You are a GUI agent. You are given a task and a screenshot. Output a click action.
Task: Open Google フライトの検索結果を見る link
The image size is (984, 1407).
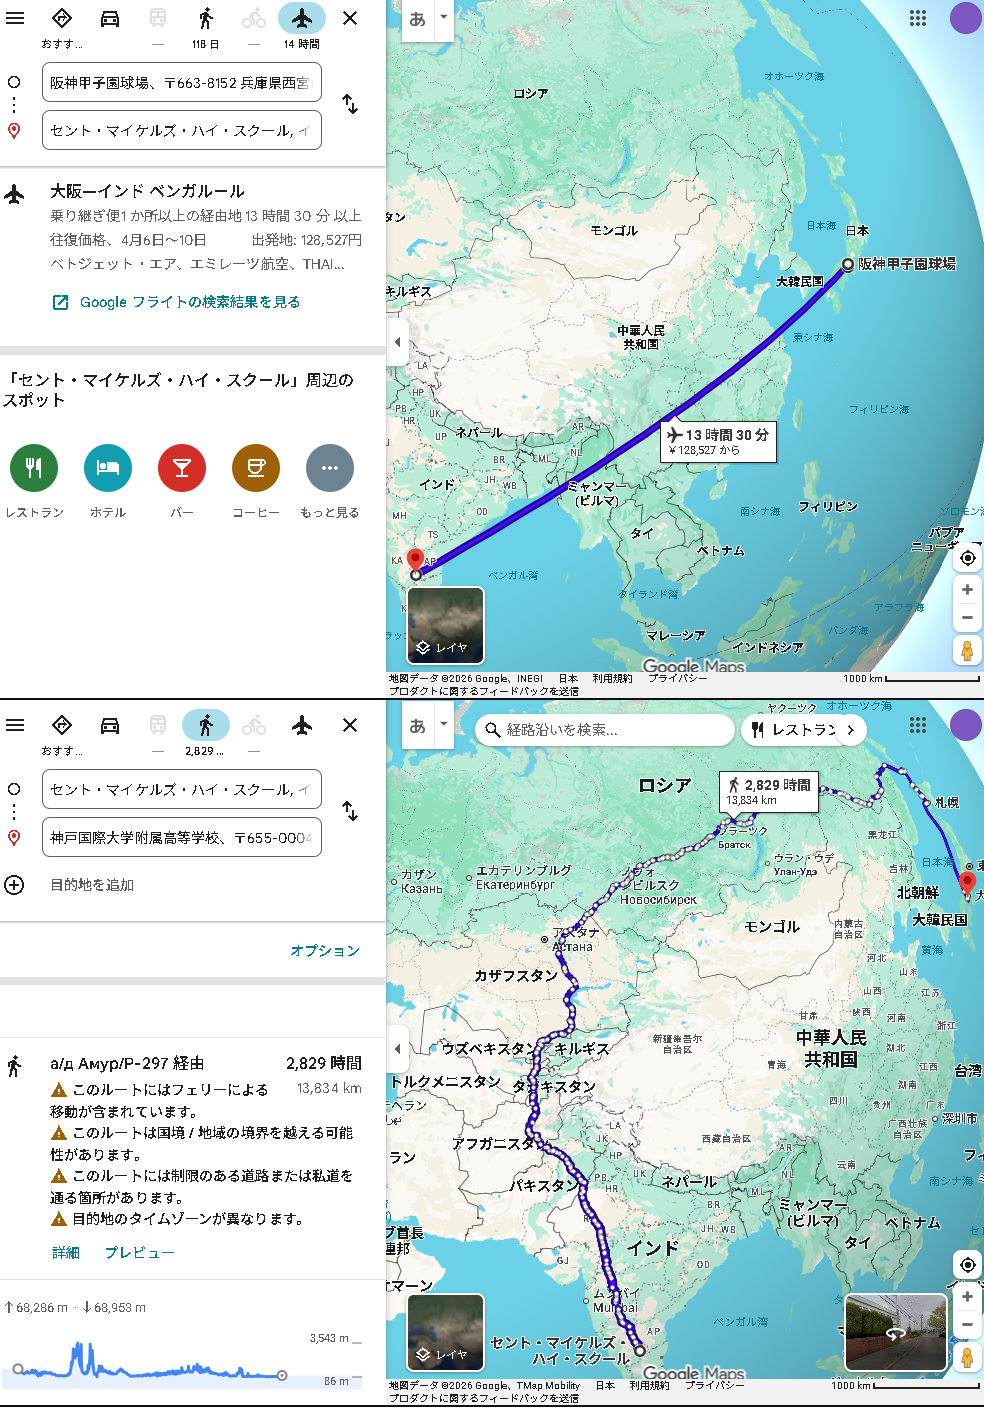click(189, 302)
